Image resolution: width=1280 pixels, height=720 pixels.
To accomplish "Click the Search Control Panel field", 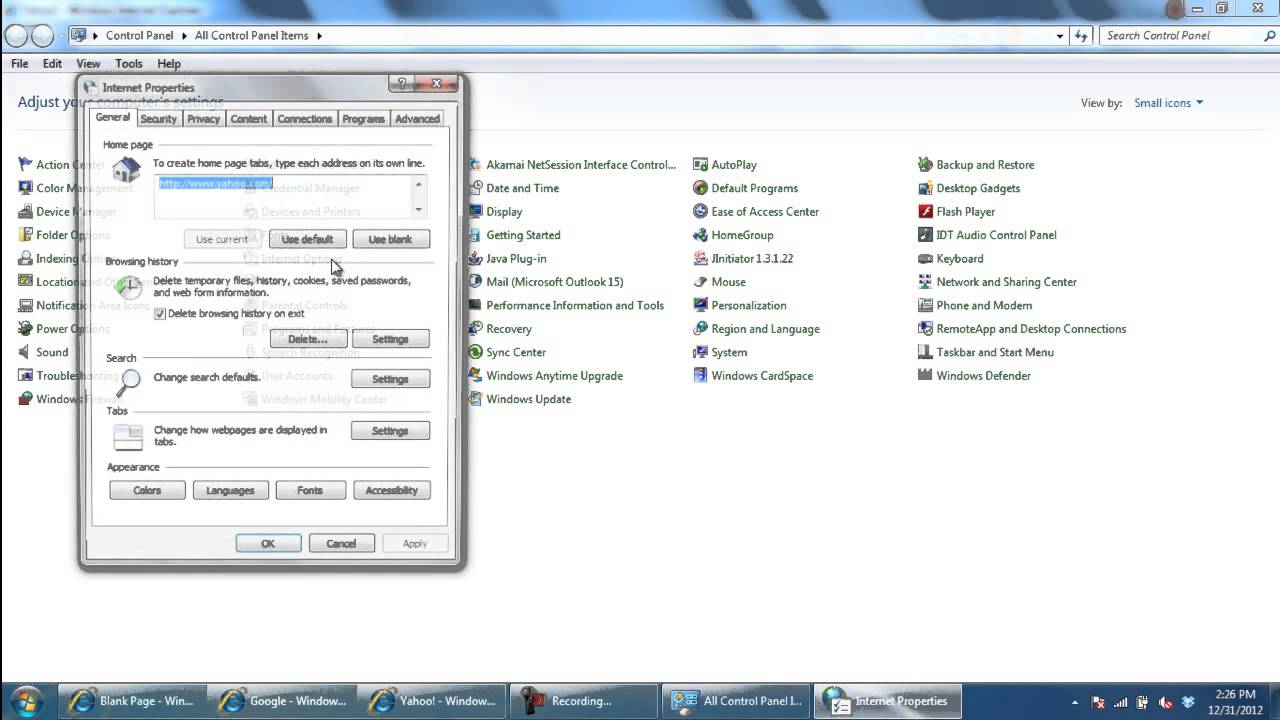I will tap(1187, 36).
